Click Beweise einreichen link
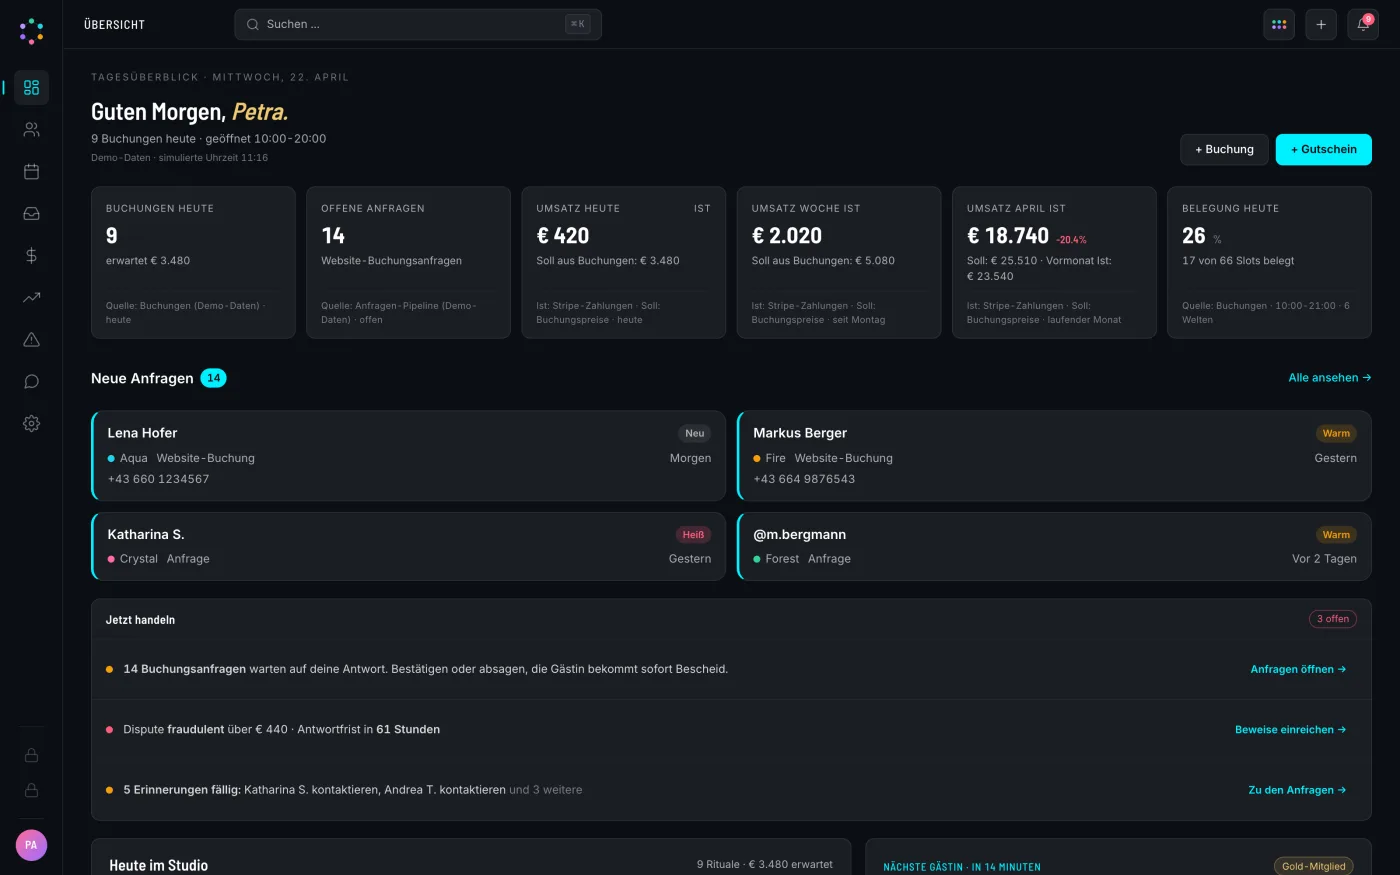 pos(1291,730)
